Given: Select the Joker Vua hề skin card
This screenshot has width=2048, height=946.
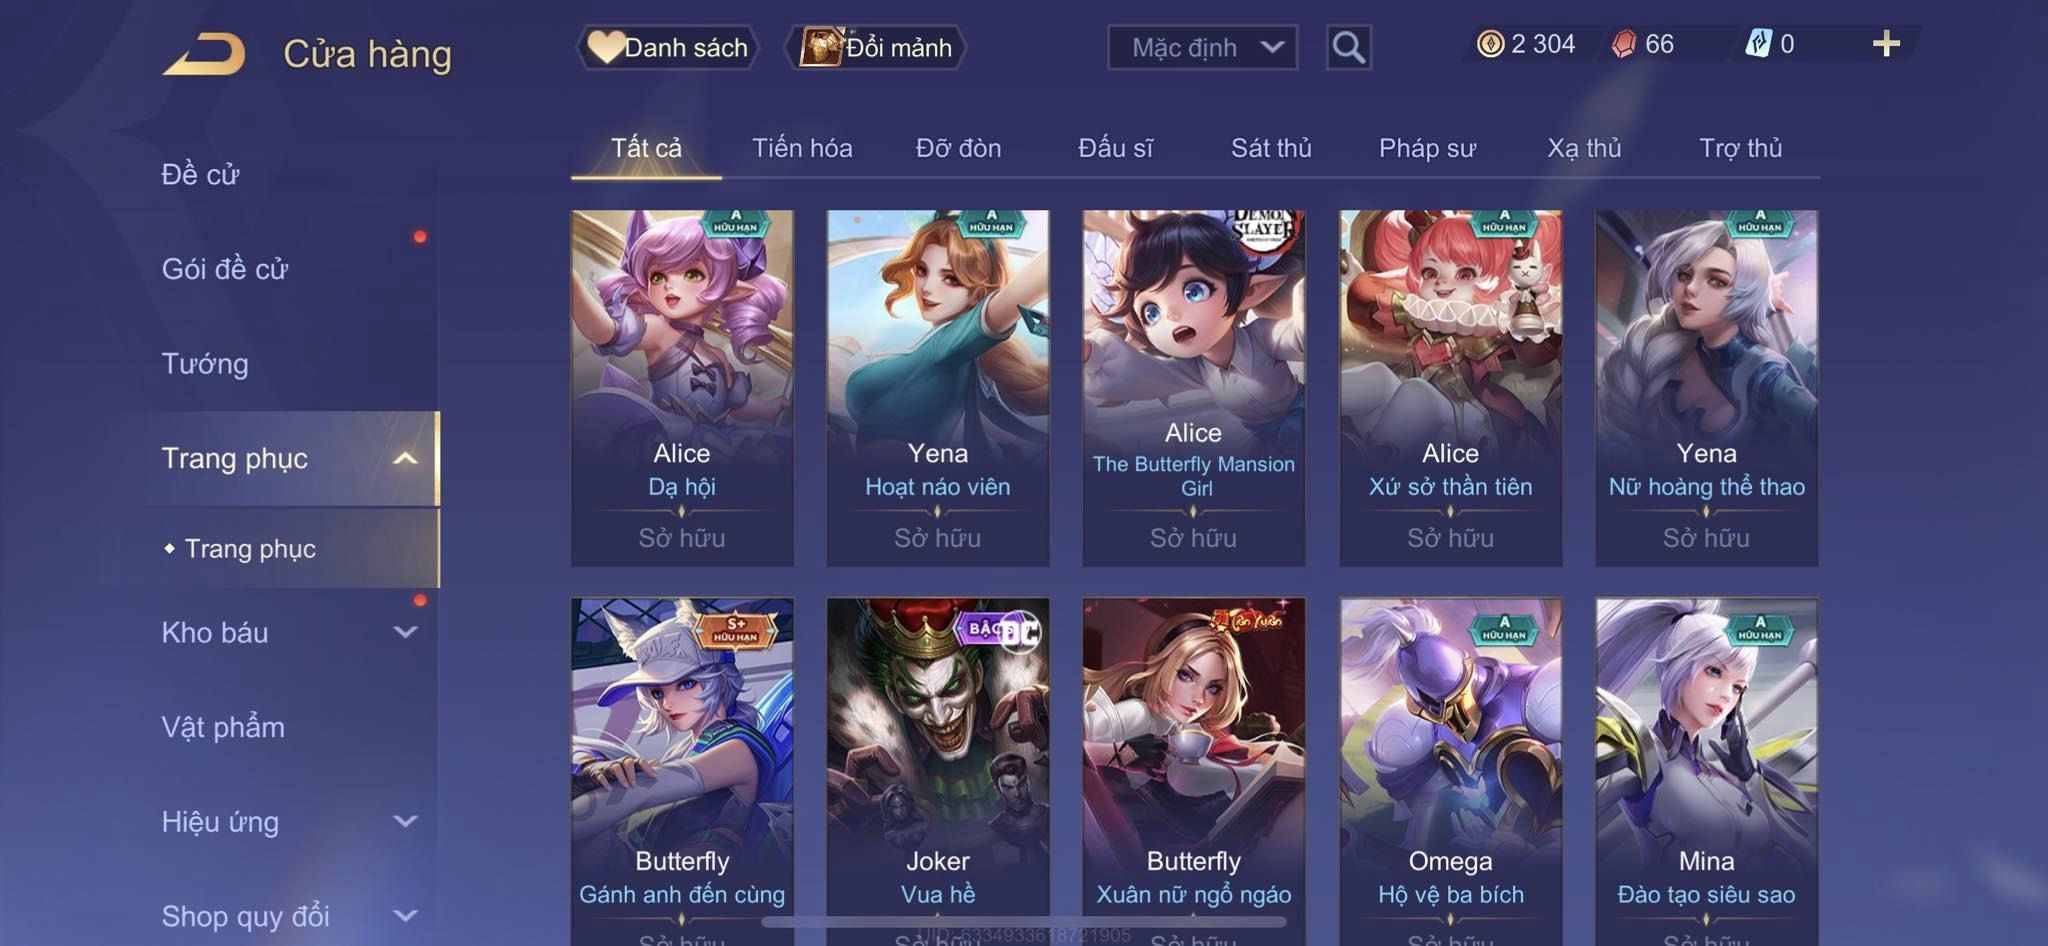Looking at the screenshot, I should [x=938, y=770].
